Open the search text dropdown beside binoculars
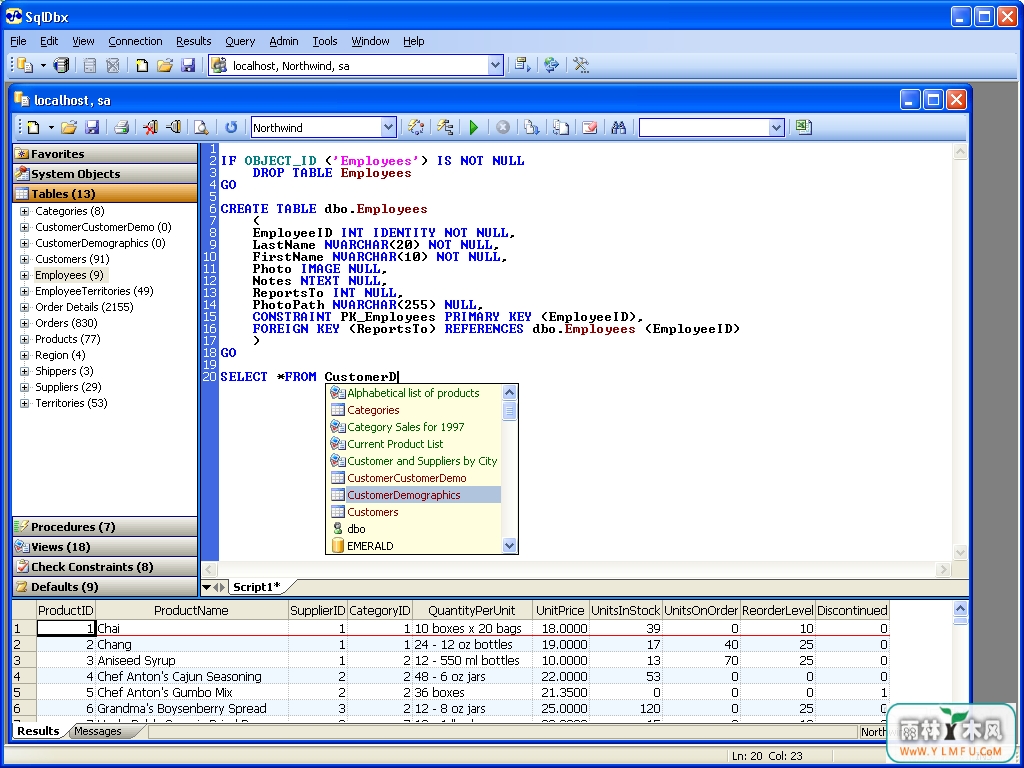This screenshot has width=1024, height=768. point(776,127)
